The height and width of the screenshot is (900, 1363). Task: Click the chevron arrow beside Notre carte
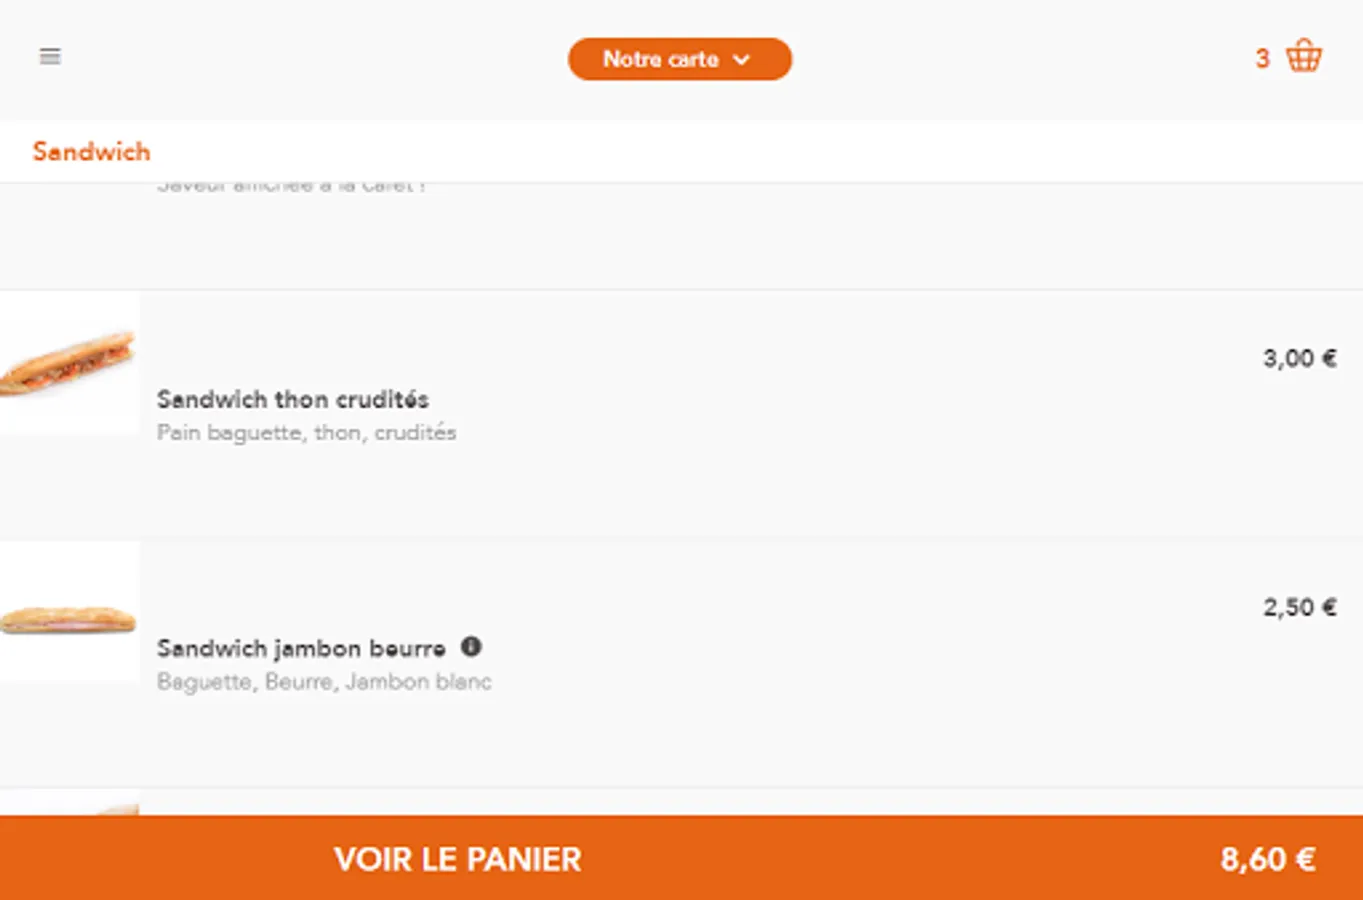click(x=741, y=59)
